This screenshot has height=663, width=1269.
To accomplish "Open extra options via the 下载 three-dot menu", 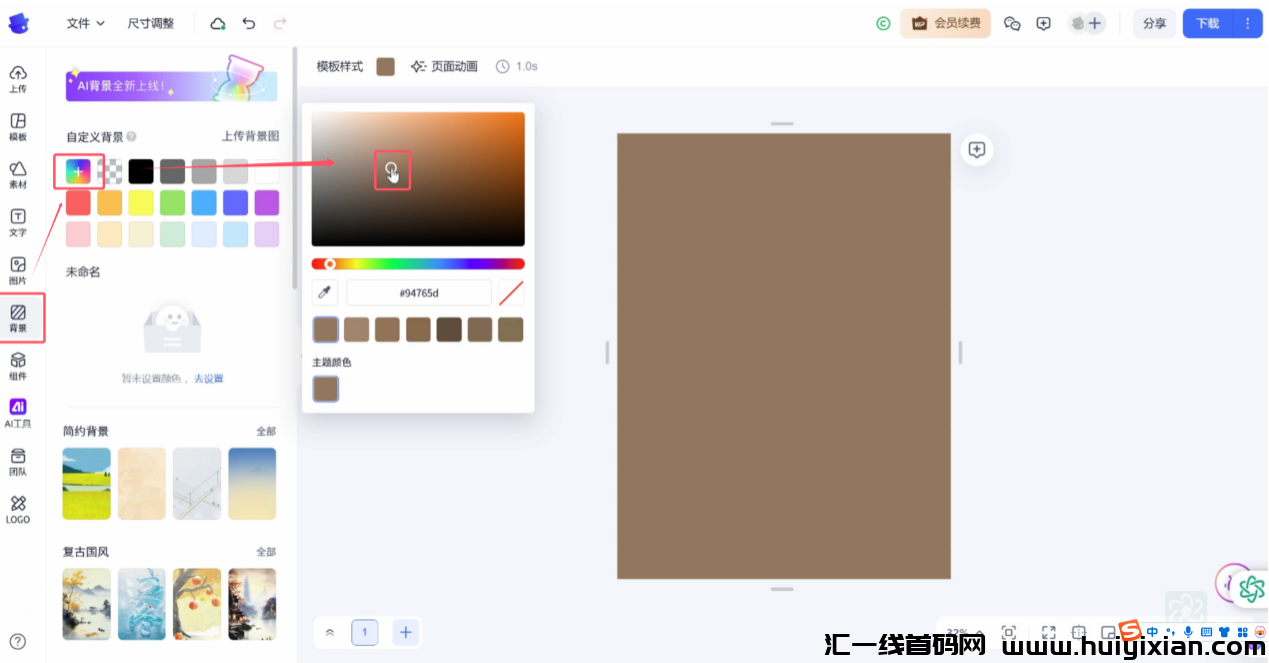I will (x=1247, y=23).
